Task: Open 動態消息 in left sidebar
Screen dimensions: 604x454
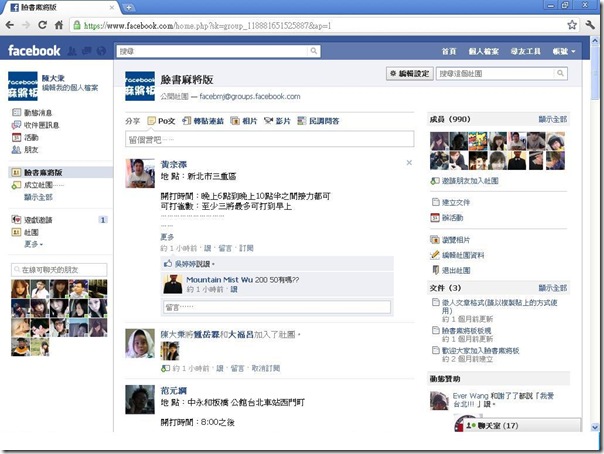Action: click(32, 112)
